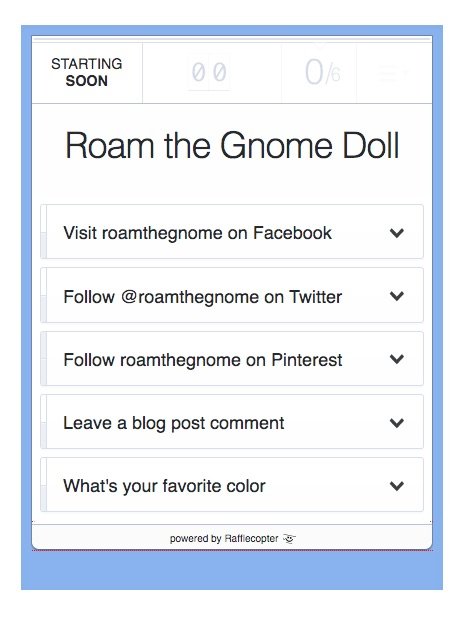Open the What's your favorite color chevron
The height and width of the screenshot is (622, 468).
(x=397, y=486)
